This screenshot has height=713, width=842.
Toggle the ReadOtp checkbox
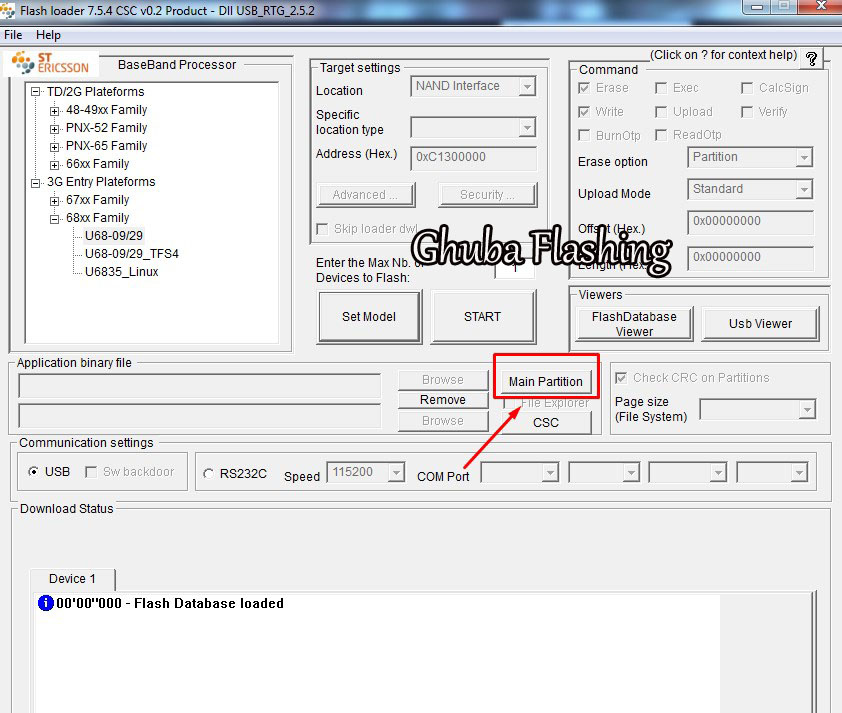[x=661, y=135]
